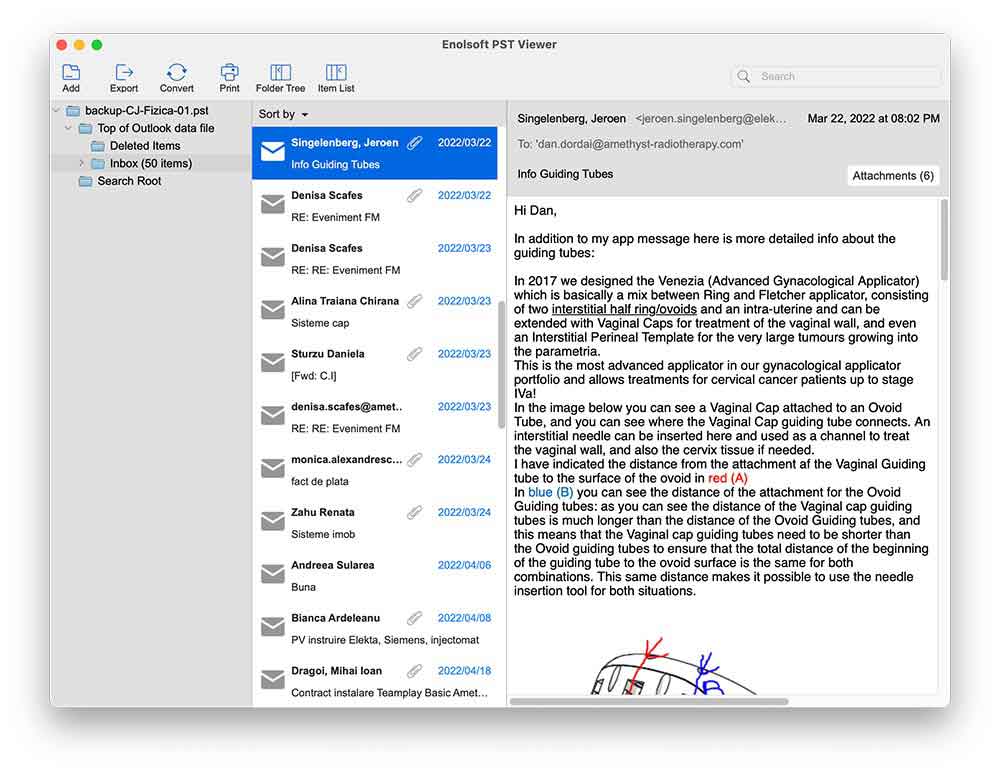Toggle the Folder Tree panel
1000x773 pixels.
(281, 73)
